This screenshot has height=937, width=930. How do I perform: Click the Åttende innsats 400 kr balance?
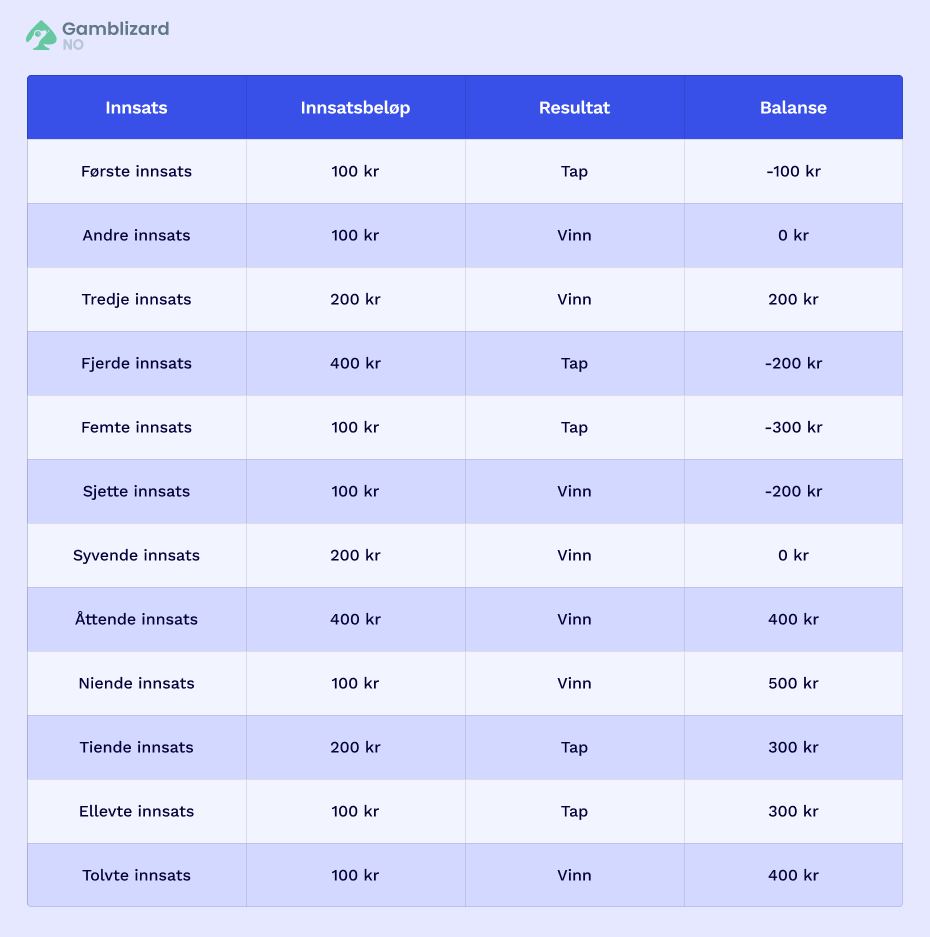(793, 619)
